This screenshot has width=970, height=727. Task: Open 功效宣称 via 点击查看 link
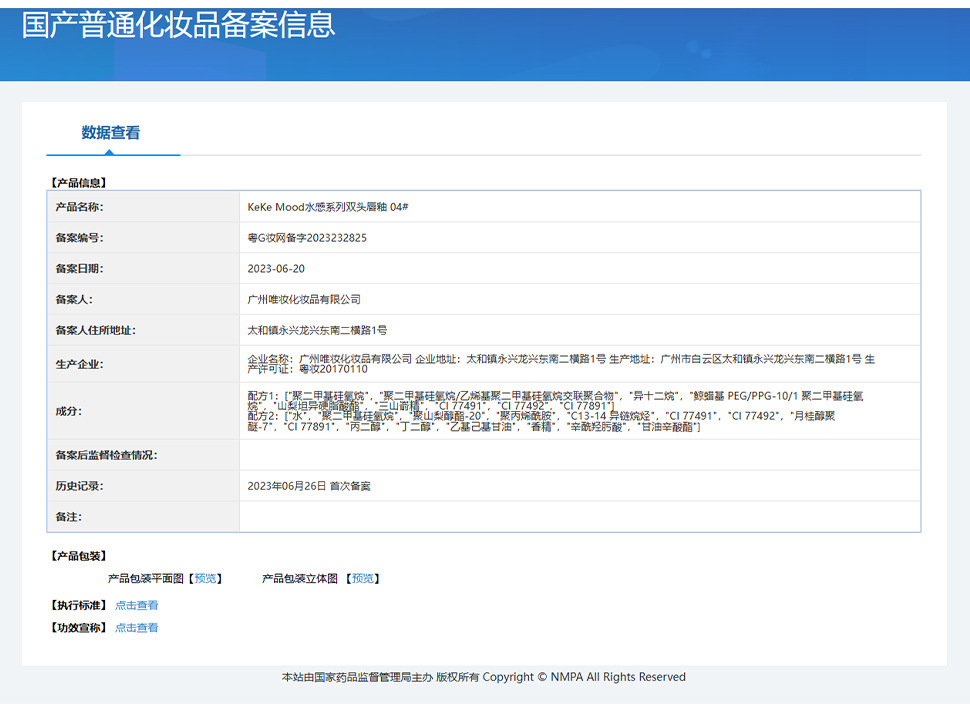click(137, 627)
